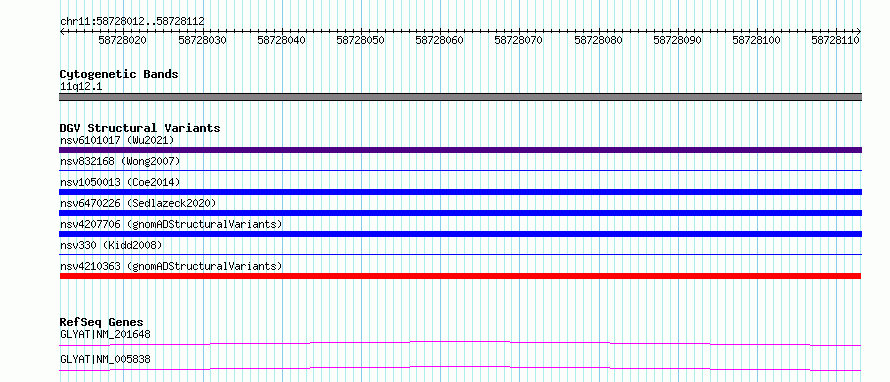Viewport: 890px width, 382px height.
Task: Click the magenta GLYAT NM_201648 transcript line
Action: coord(460,343)
